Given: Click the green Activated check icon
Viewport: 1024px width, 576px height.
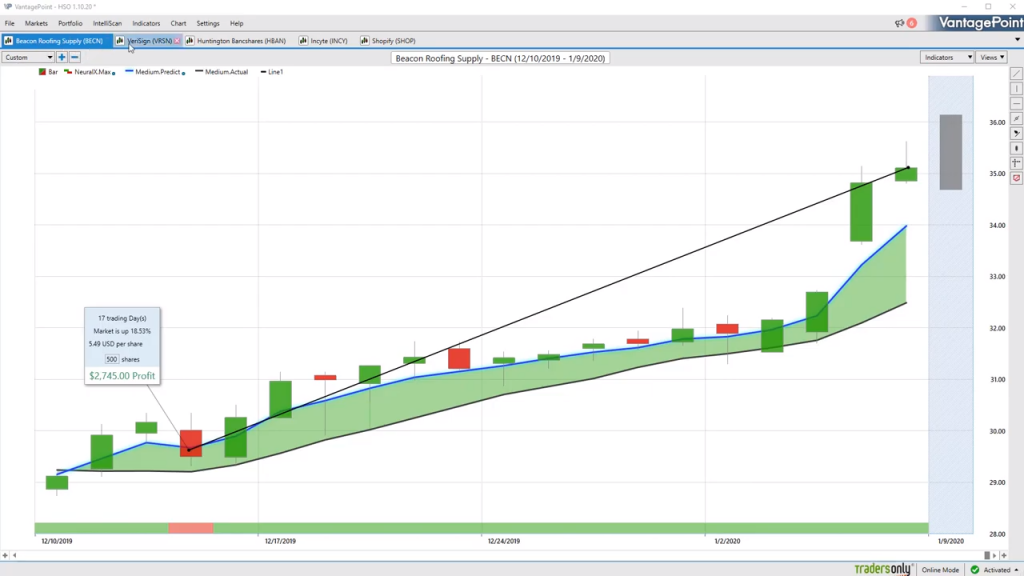Looking at the screenshot, I should tap(974, 570).
